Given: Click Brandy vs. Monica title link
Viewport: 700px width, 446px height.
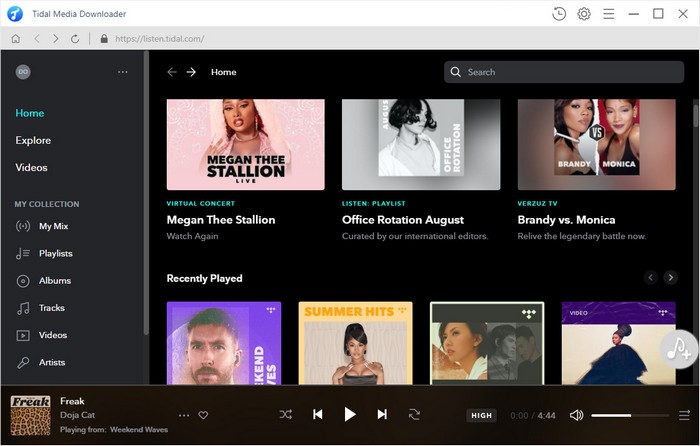Looking at the screenshot, I should click(x=566, y=220).
